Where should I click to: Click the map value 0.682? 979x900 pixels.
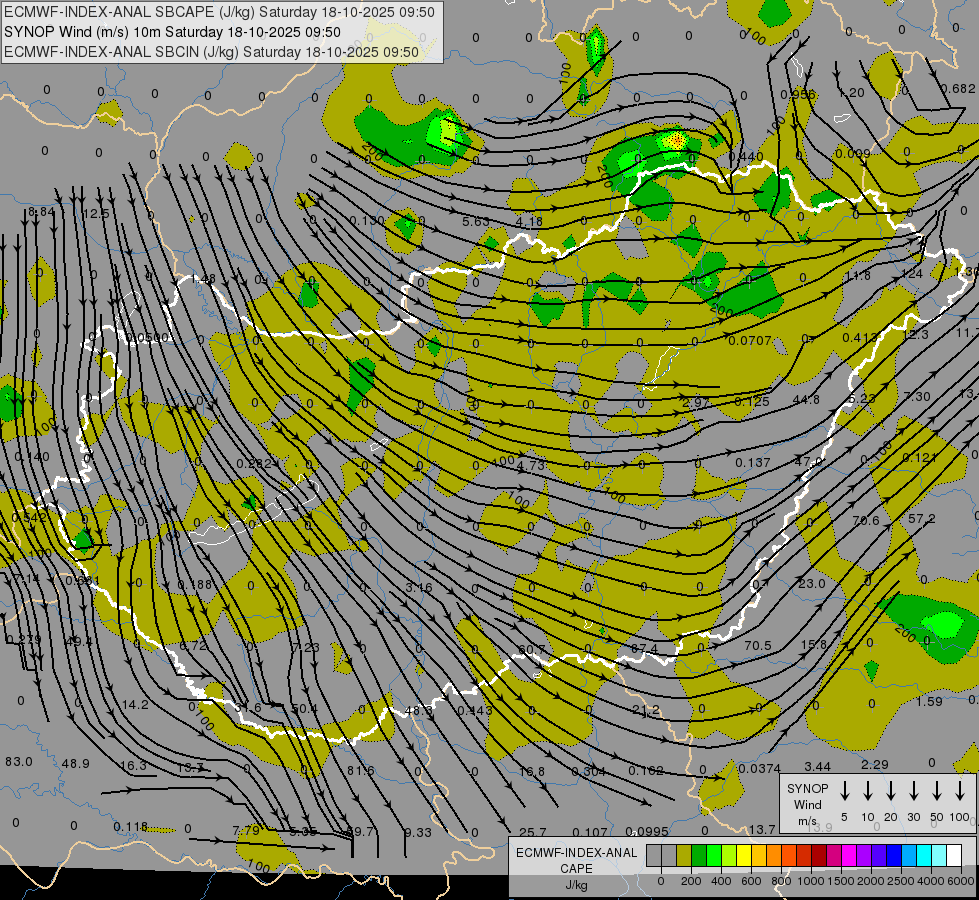[x=958, y=89]
